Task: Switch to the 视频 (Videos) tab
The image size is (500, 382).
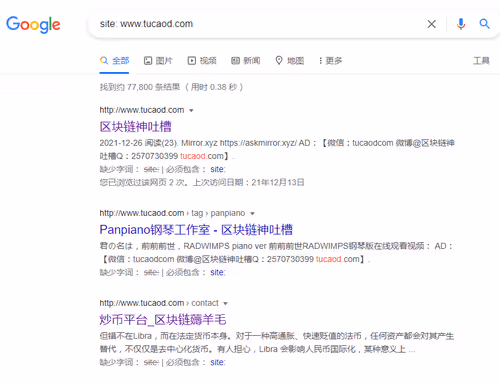Action: pos(202,61)
